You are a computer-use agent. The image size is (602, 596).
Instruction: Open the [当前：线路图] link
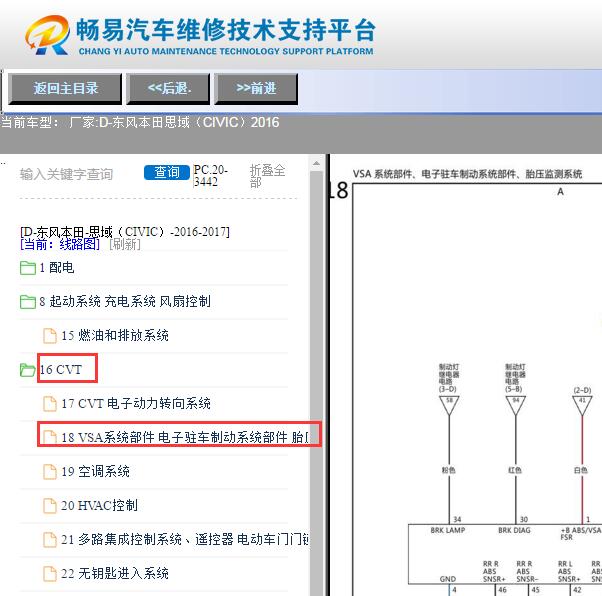pyautogui.click(x=60, y=244)
